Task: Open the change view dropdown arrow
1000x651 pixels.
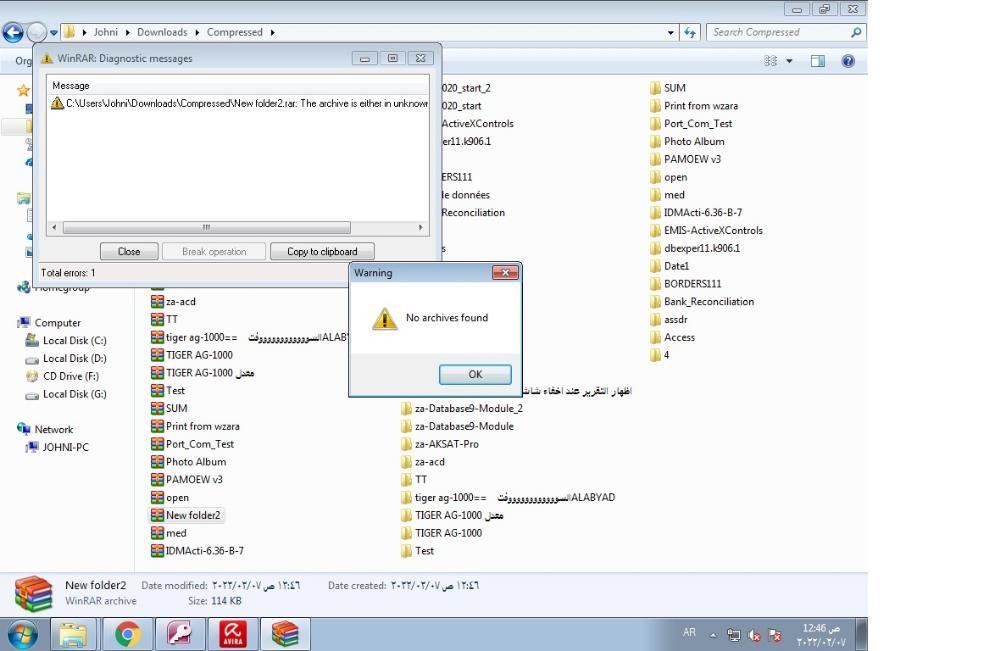Action: (x=789, y=61)
